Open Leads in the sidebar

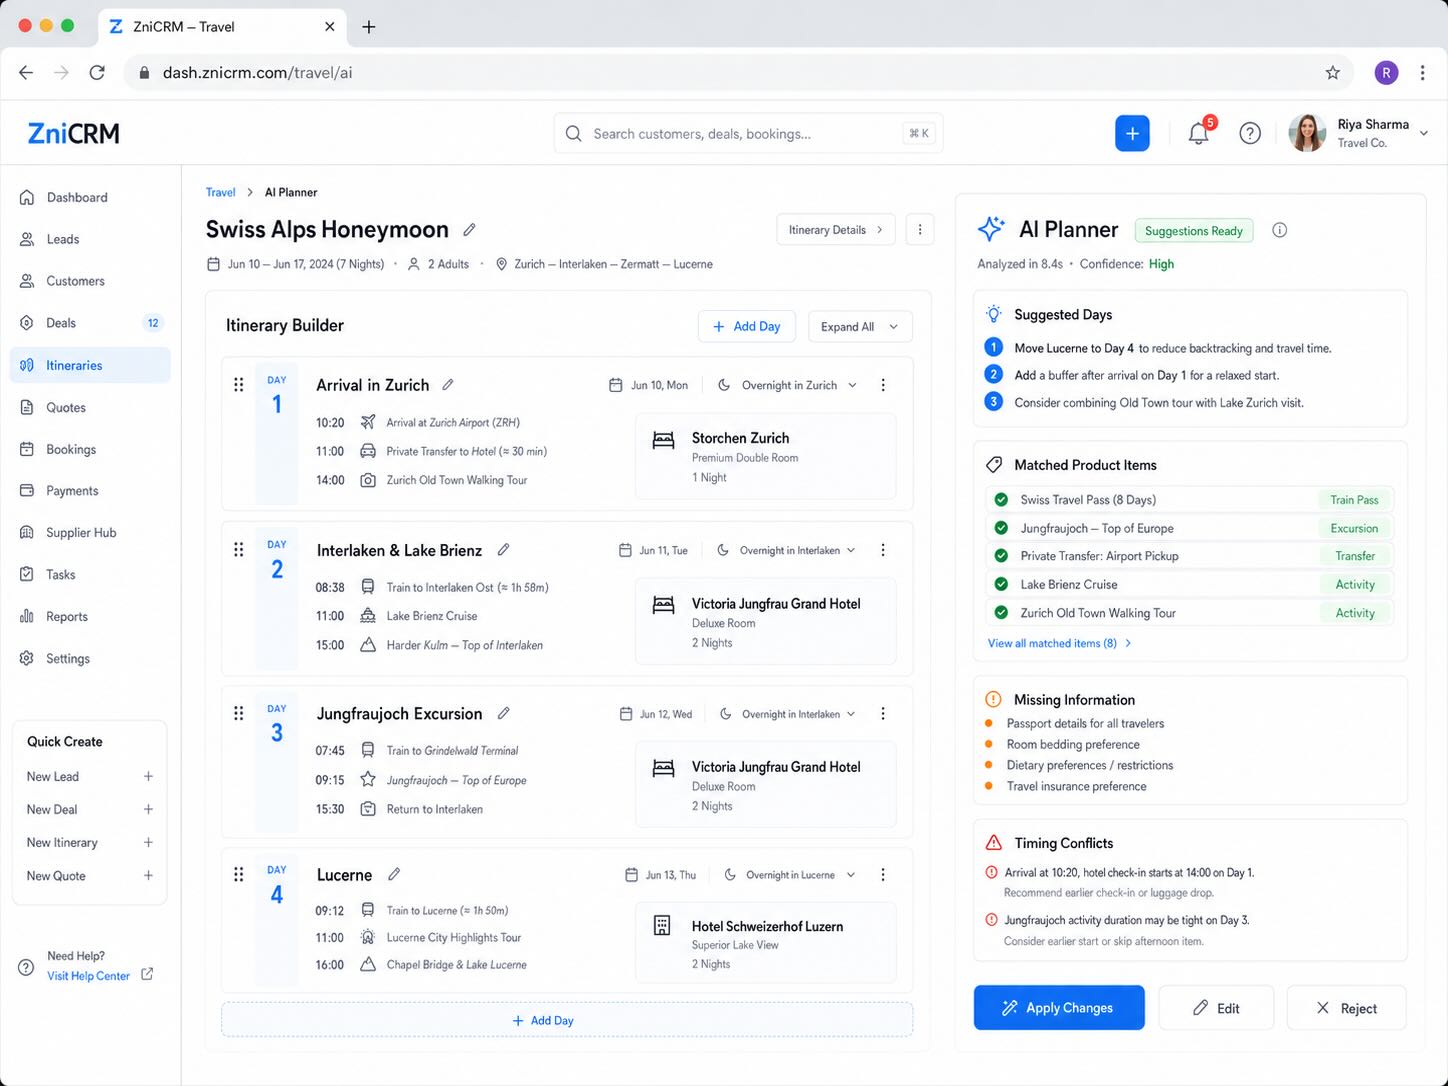pos(90,240)
